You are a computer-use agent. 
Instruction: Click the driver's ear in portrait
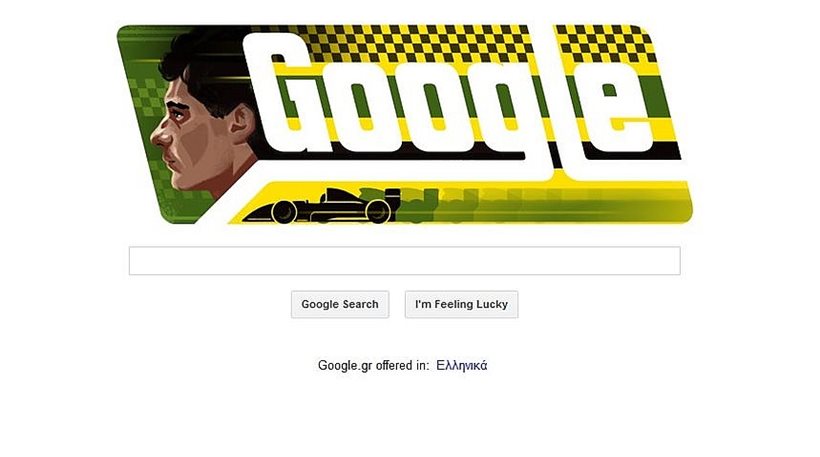(243, 125)
